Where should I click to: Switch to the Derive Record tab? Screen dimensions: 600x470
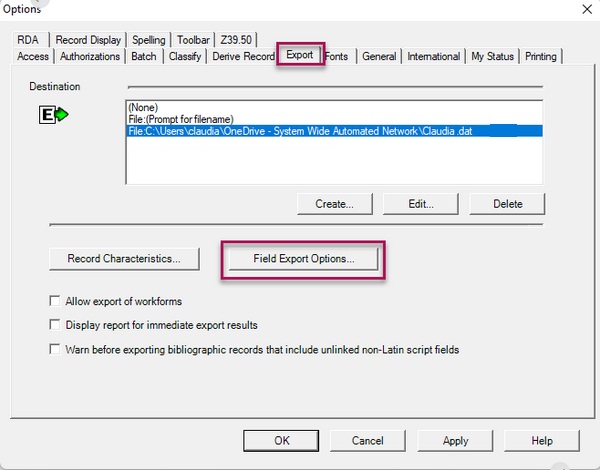tap(243, 56)
